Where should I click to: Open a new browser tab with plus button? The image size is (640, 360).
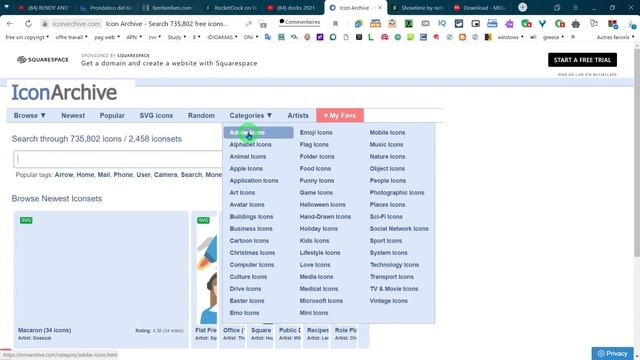click(522, 7)
